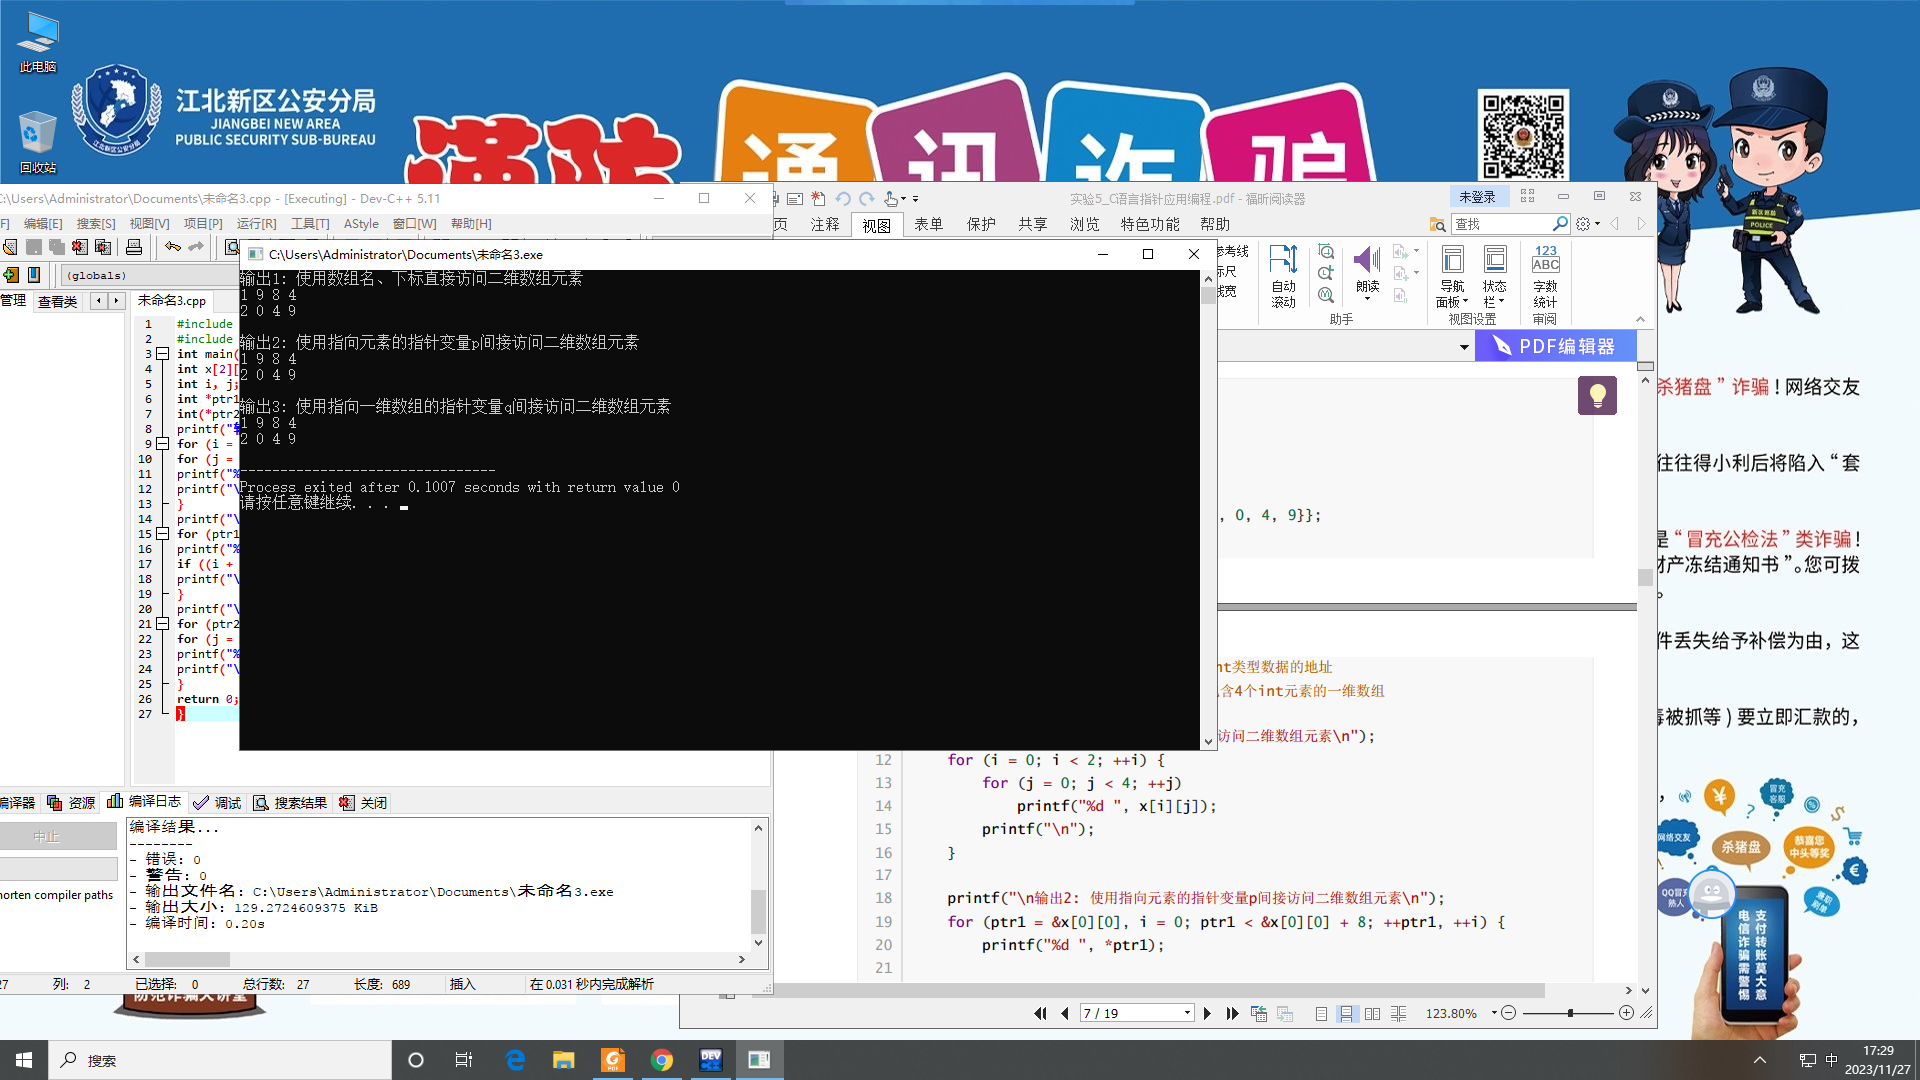Toggle two-page facing view mode

(x=1372, y=1013)
